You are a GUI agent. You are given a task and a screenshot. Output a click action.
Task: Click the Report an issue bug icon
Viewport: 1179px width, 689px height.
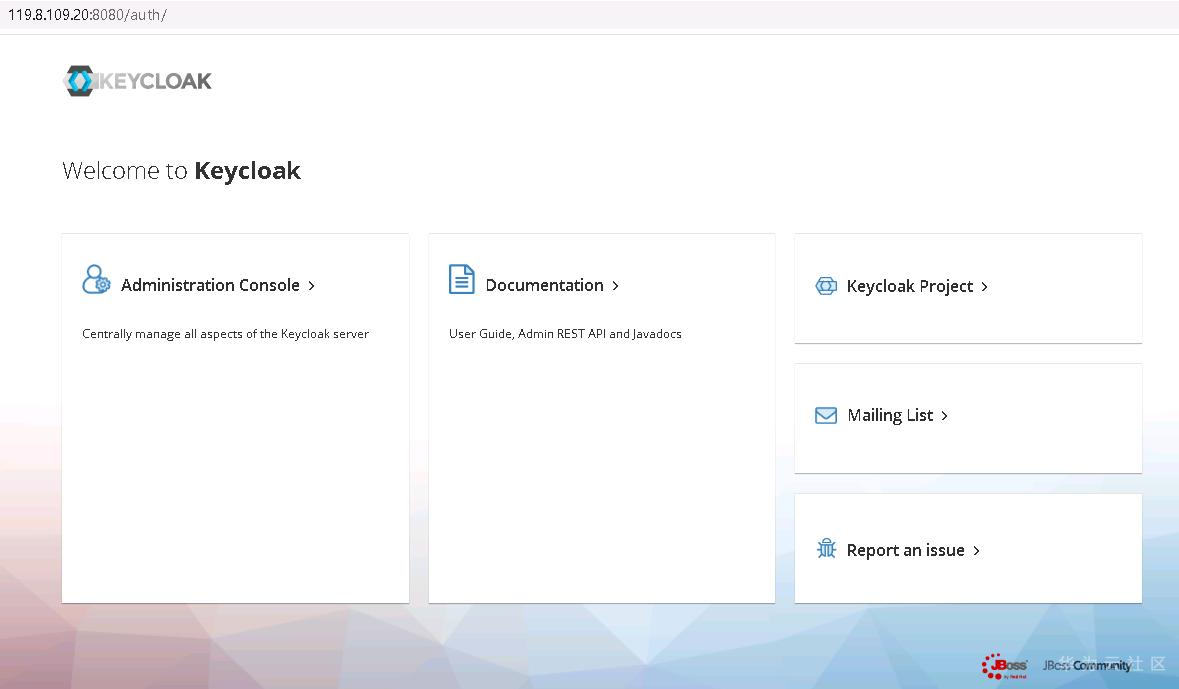(826, 549)
